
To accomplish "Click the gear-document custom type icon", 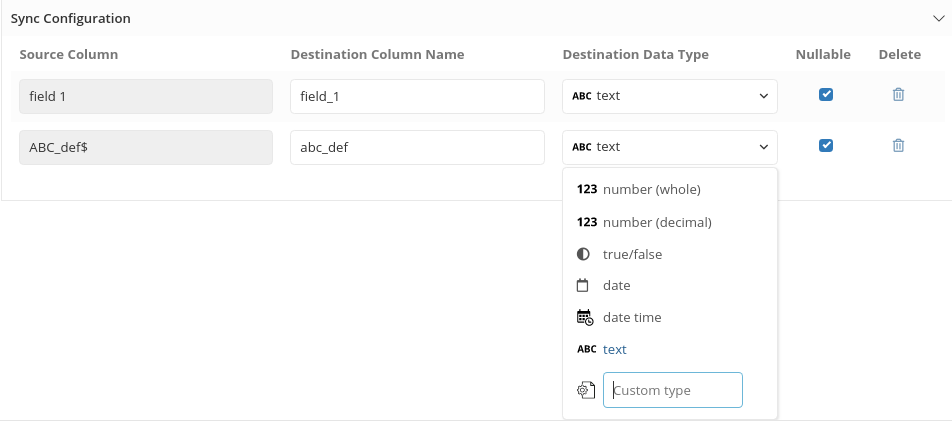I will (585, 390).
